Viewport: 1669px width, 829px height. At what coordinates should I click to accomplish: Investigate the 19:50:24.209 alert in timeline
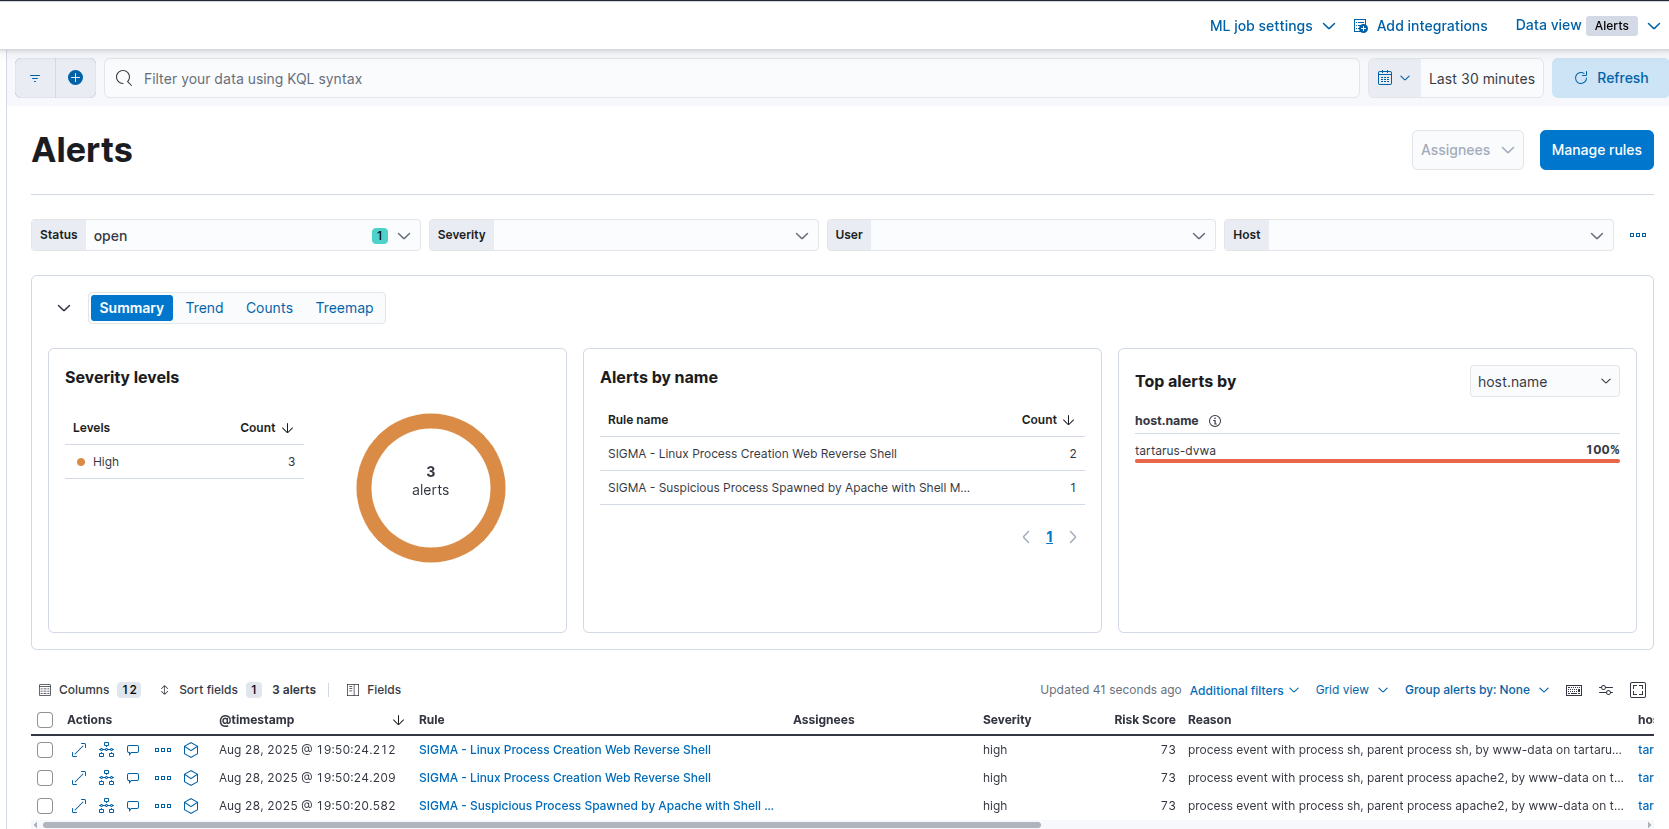tap(191, 778)
